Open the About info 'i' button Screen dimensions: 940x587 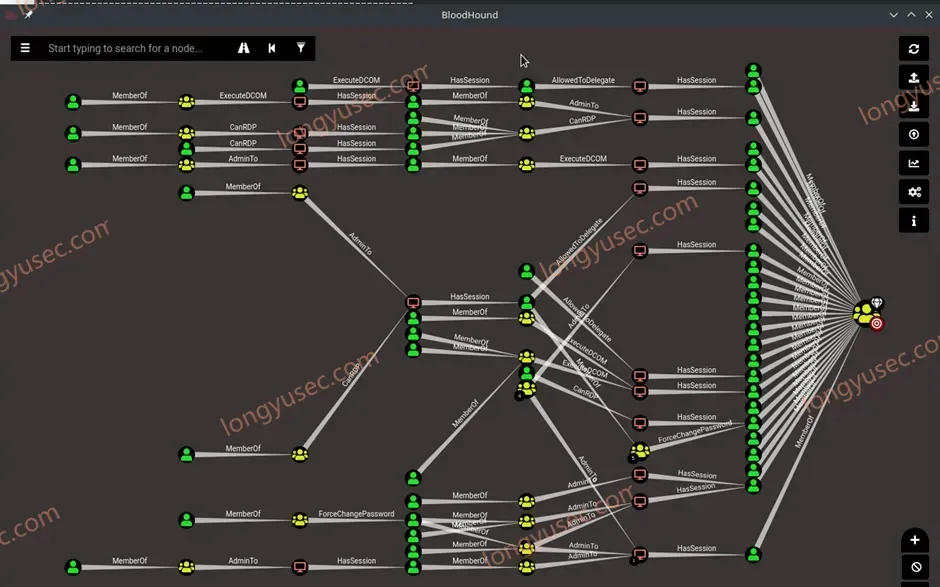(x=914, y=221)
